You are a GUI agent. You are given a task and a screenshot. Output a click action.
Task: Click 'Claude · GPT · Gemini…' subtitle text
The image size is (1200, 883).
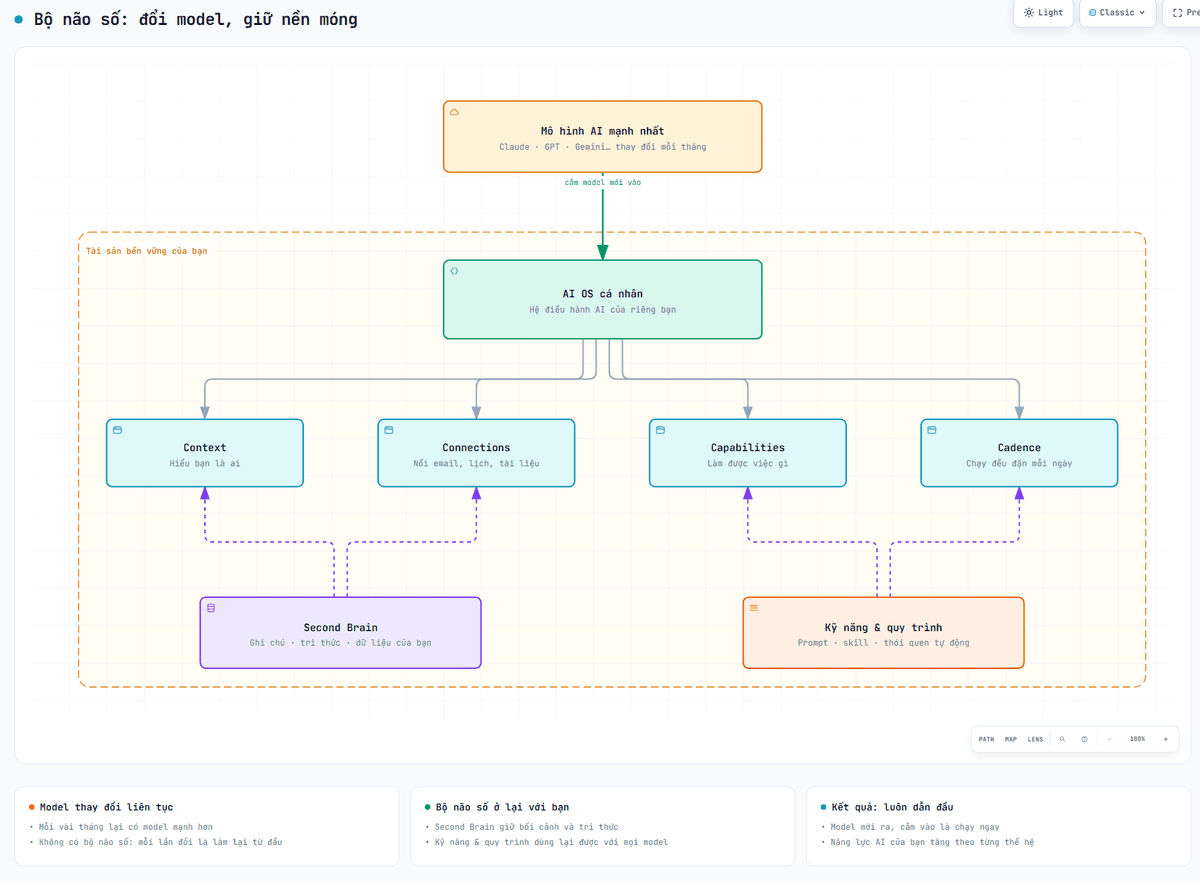tap(603, 147)
